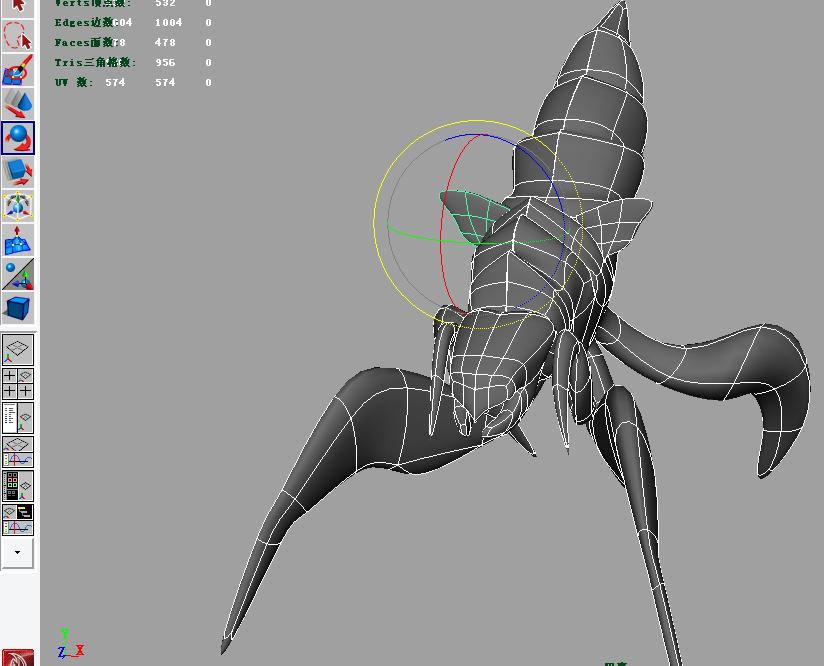Pick the Scale tool

(x=18, y=172)
